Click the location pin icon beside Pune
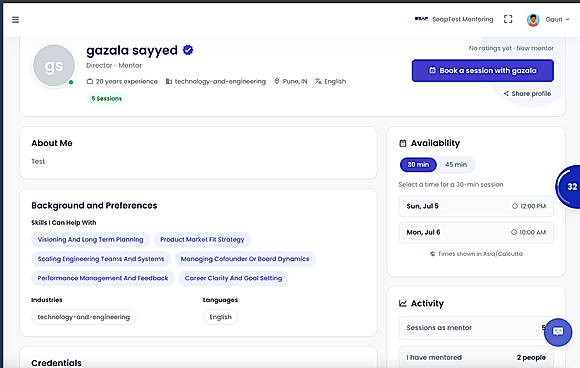The height and width of the screenshot is (368, 580). 277,81
